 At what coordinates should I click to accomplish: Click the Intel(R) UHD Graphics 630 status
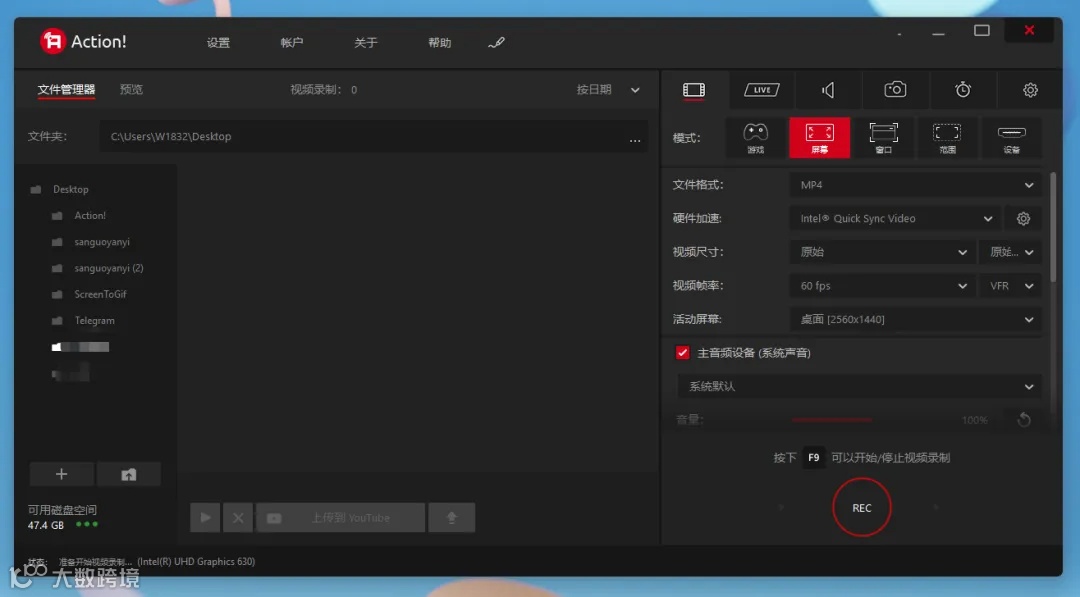click(196, 562)
